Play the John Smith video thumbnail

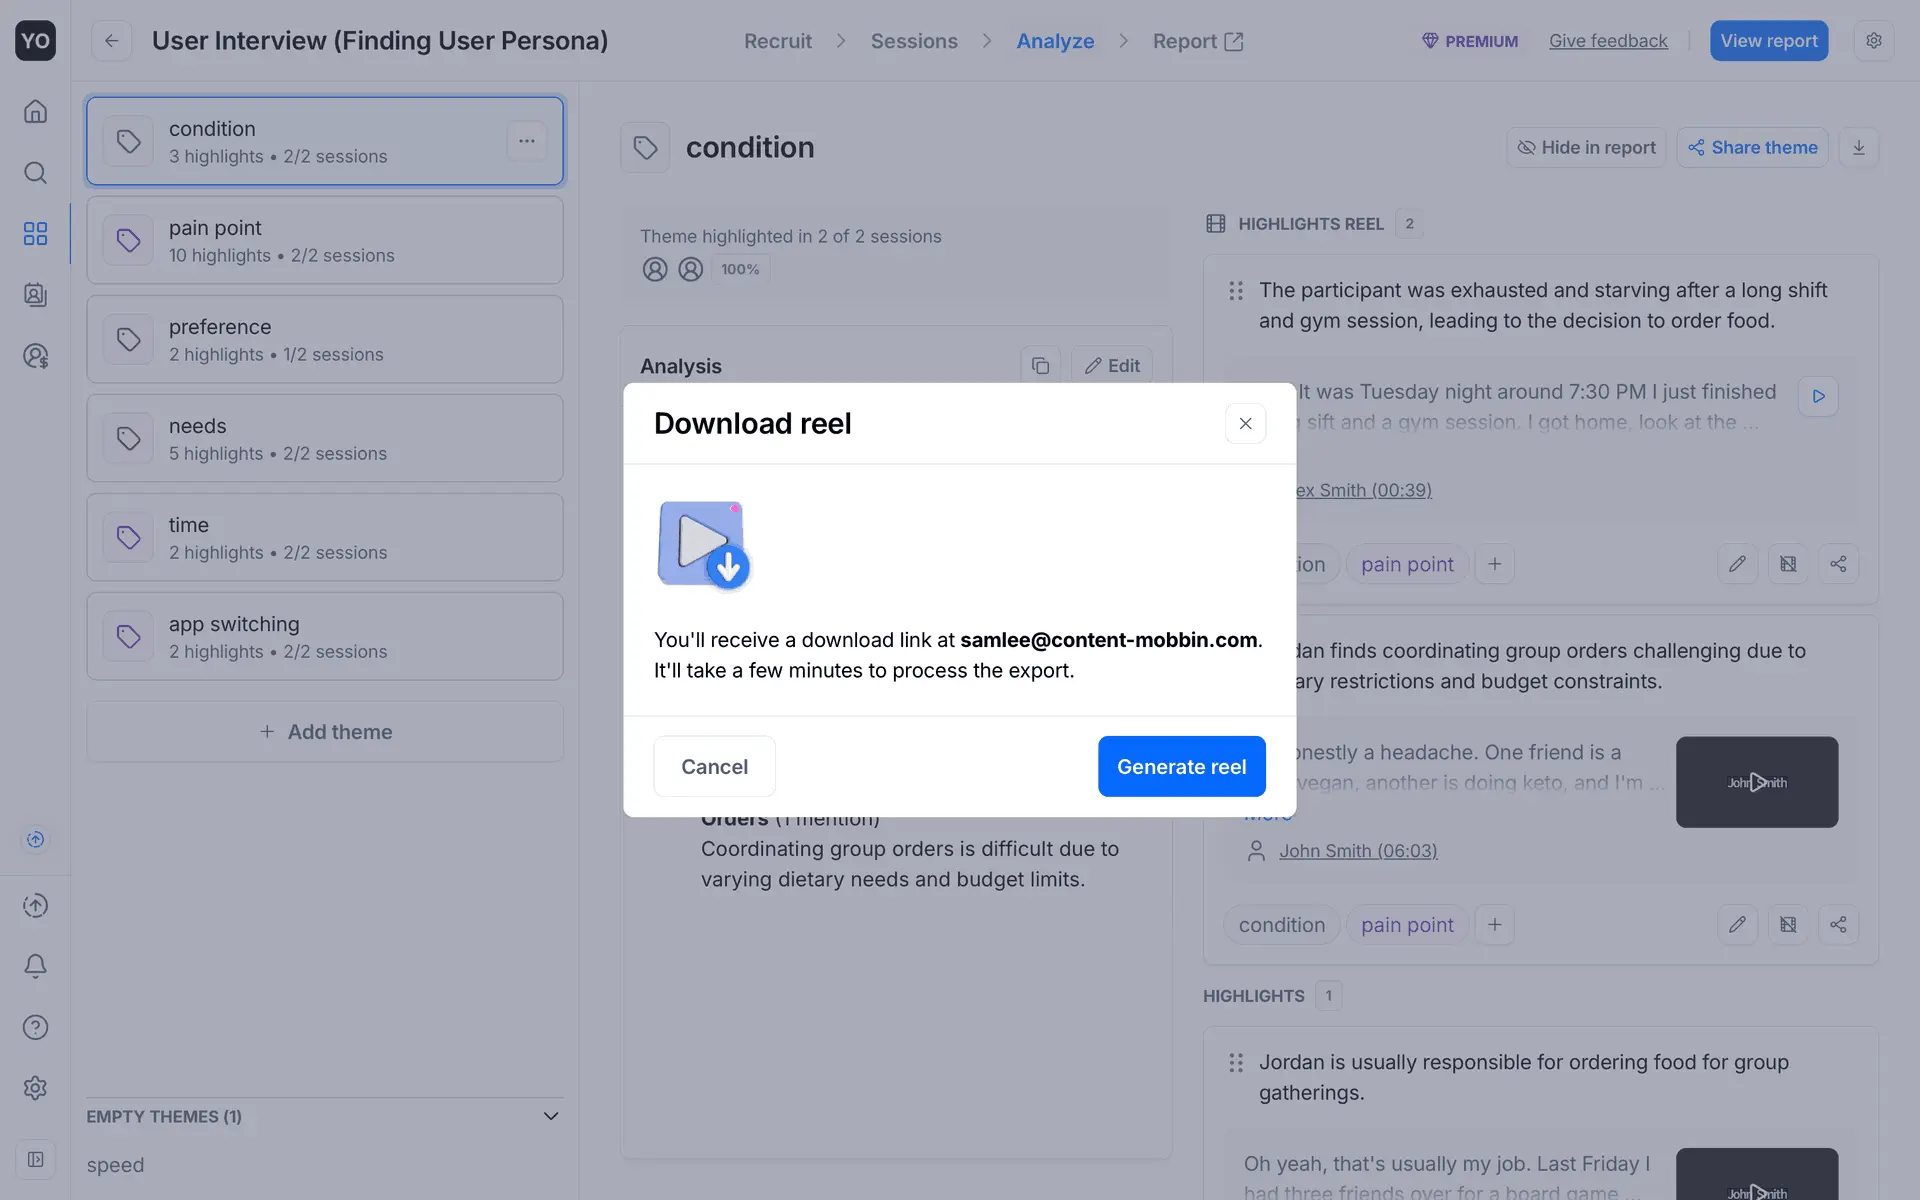[1756, 782]
